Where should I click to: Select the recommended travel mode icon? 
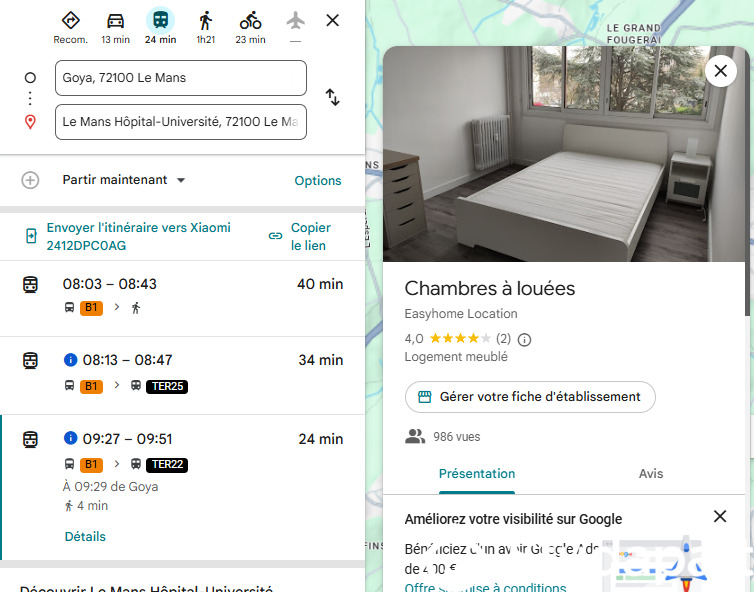pos(70,21)
